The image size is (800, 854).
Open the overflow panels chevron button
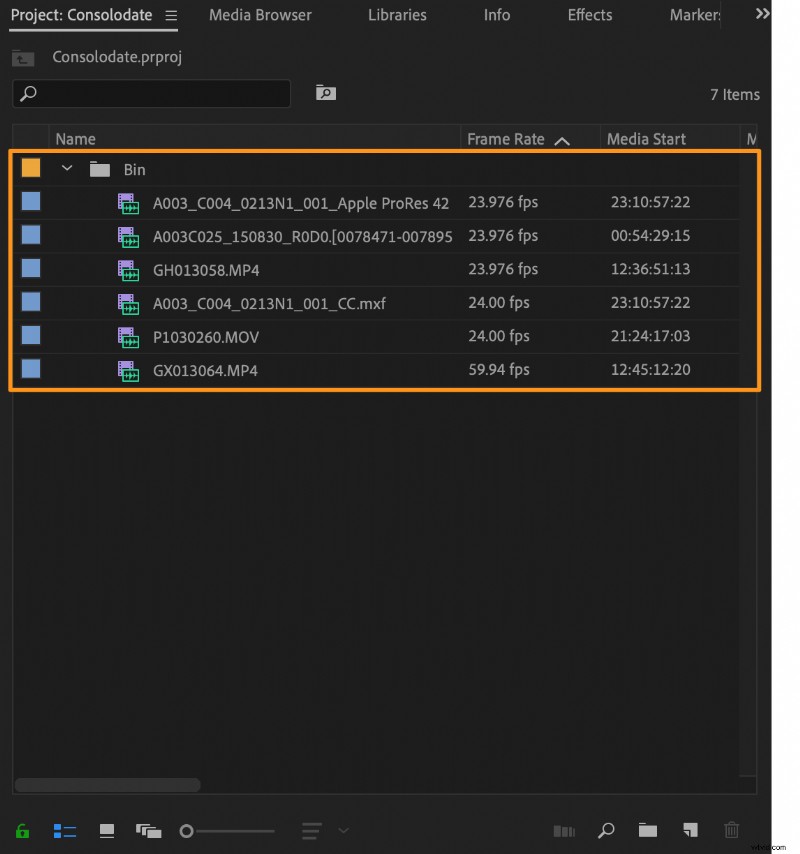tap(762, 14)
